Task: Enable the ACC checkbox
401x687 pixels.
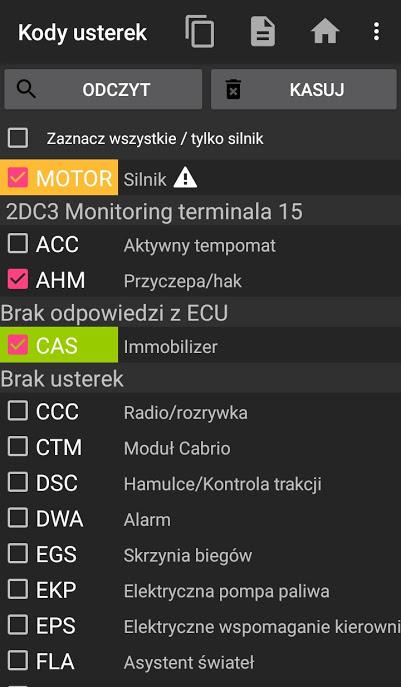Action: [18, 244]
